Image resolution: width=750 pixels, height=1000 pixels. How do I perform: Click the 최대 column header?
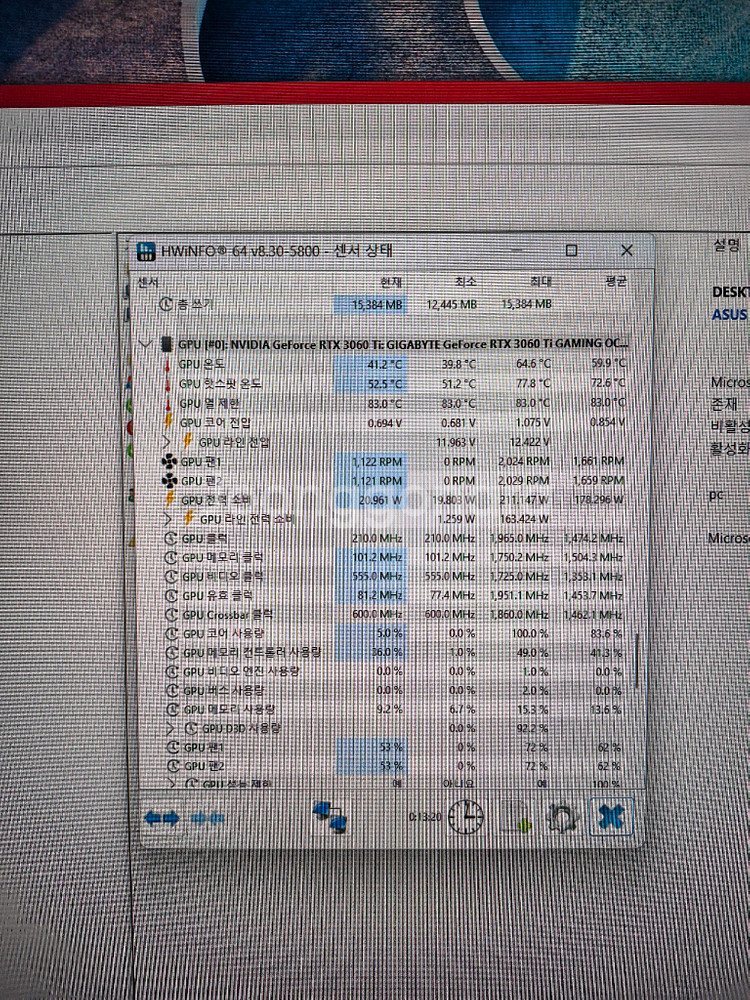(540, 282)
